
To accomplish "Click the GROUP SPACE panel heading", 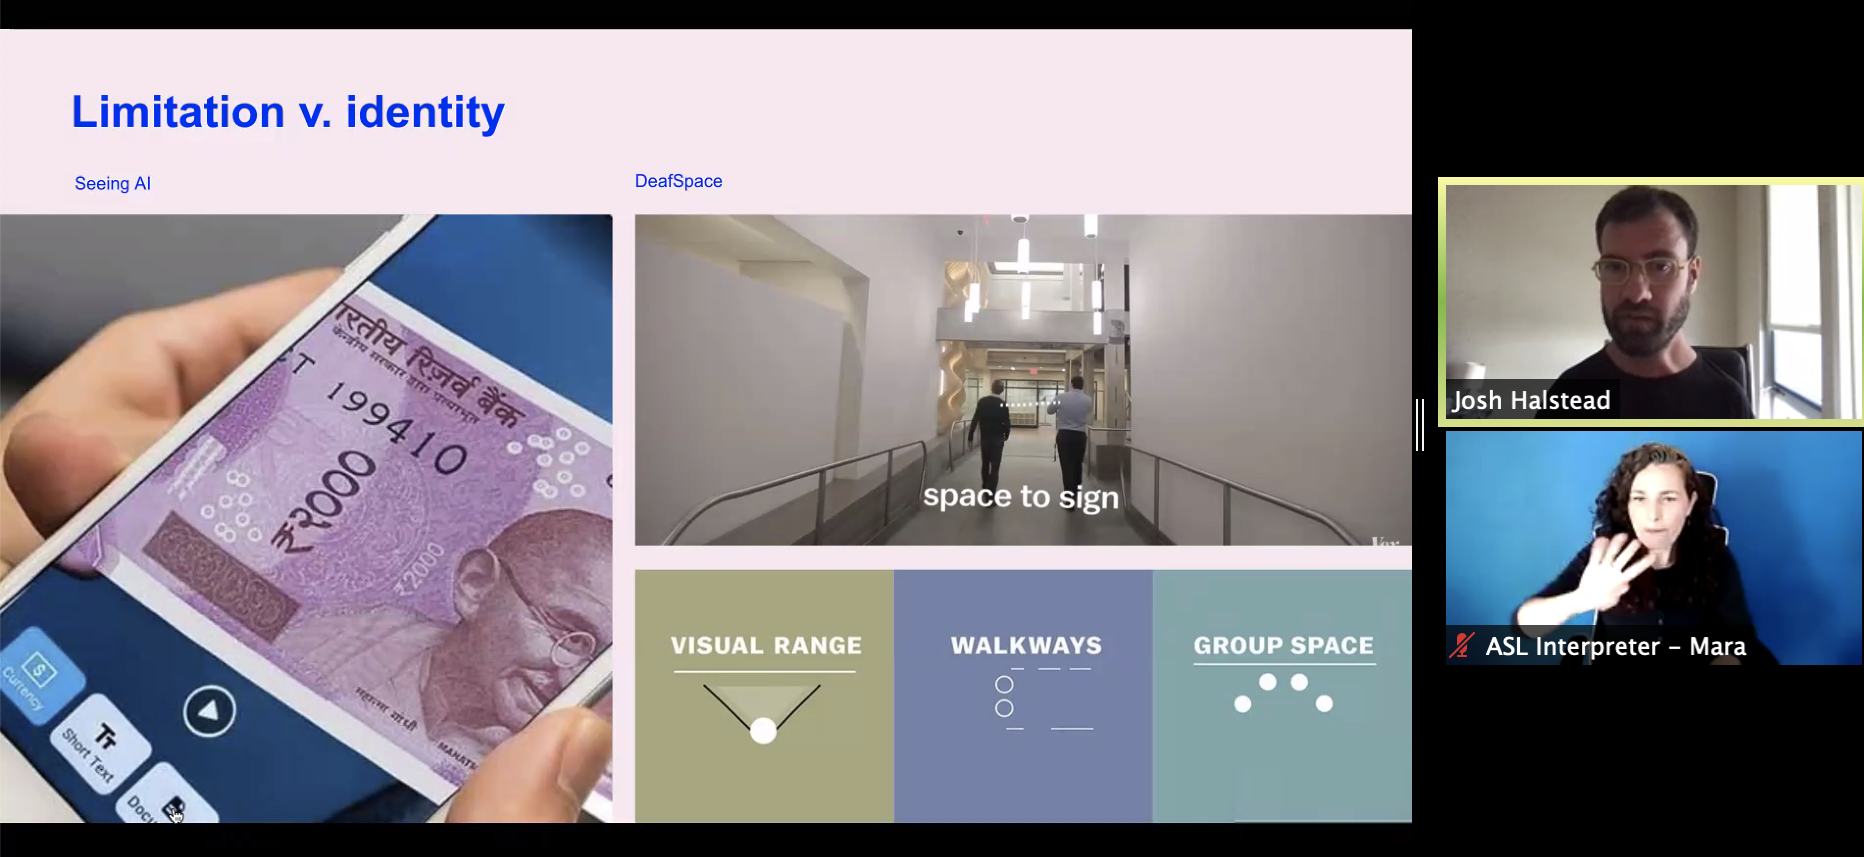I will coord(1284,646).
